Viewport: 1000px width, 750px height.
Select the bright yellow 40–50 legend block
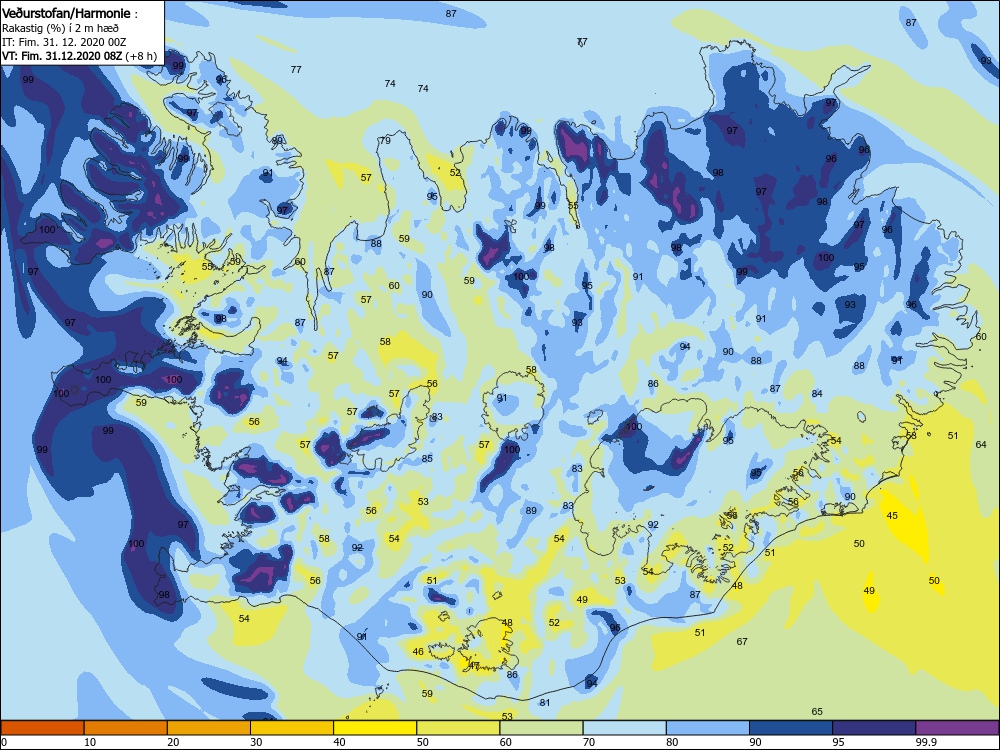375,728
